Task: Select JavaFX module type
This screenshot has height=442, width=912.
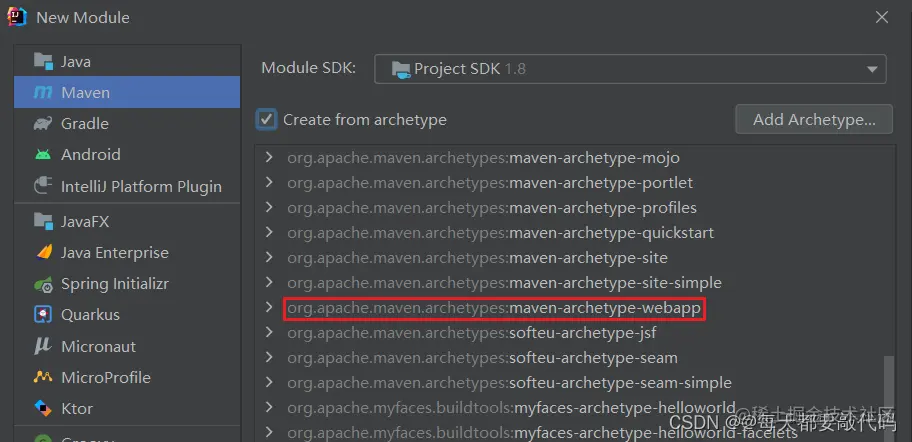Action: click(127, 222)
